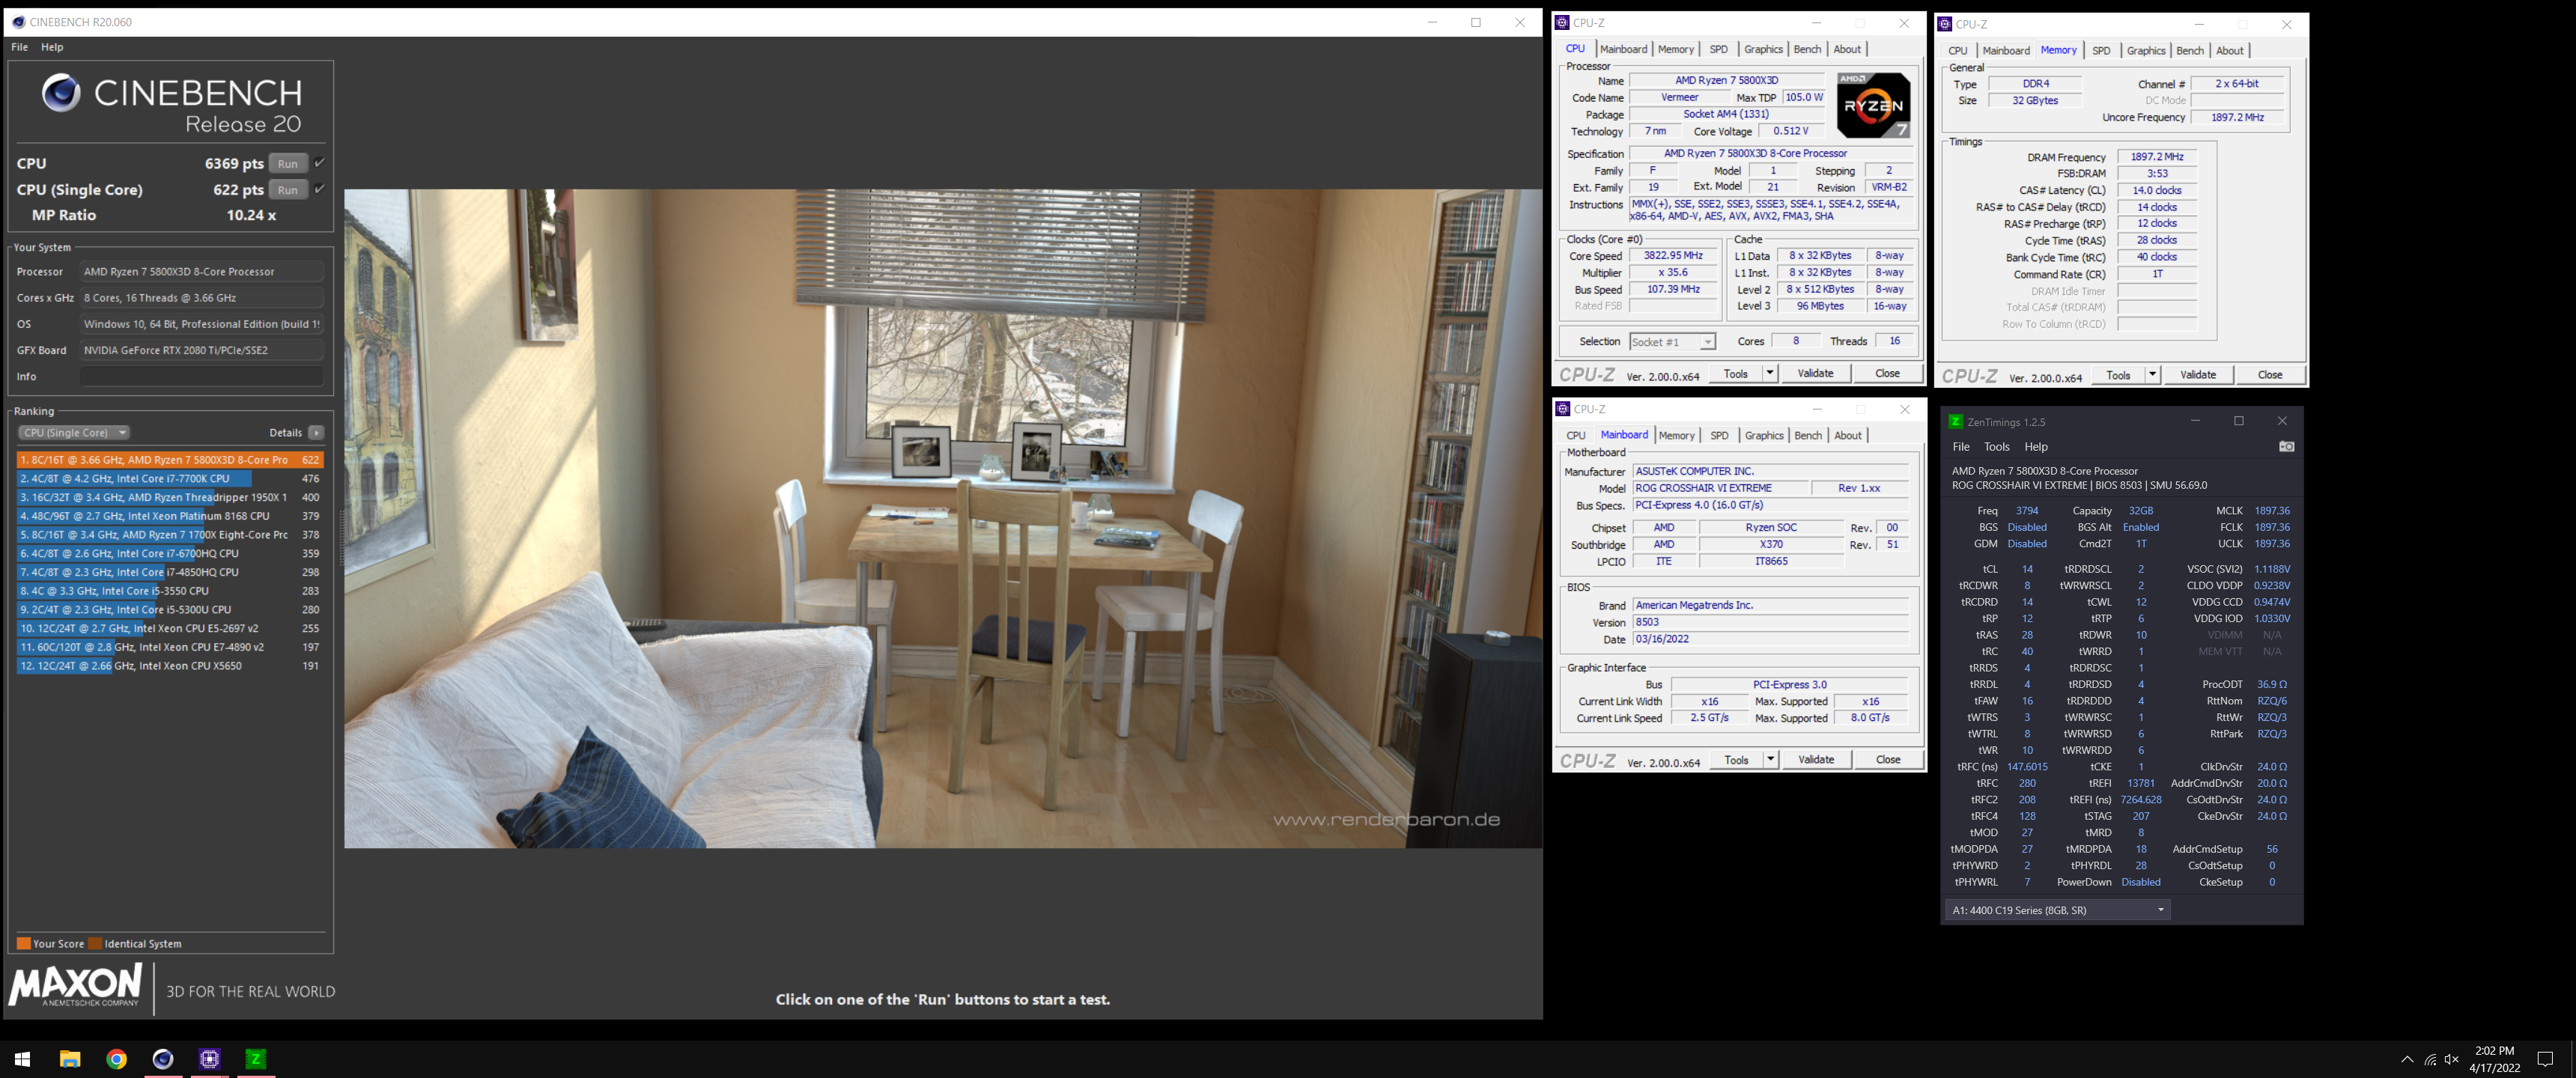This screenshot has width=2576, height=1078.
Task: Select ranking row Intel Xeon Platinum 8168 CPU
Action: [170, 516]
